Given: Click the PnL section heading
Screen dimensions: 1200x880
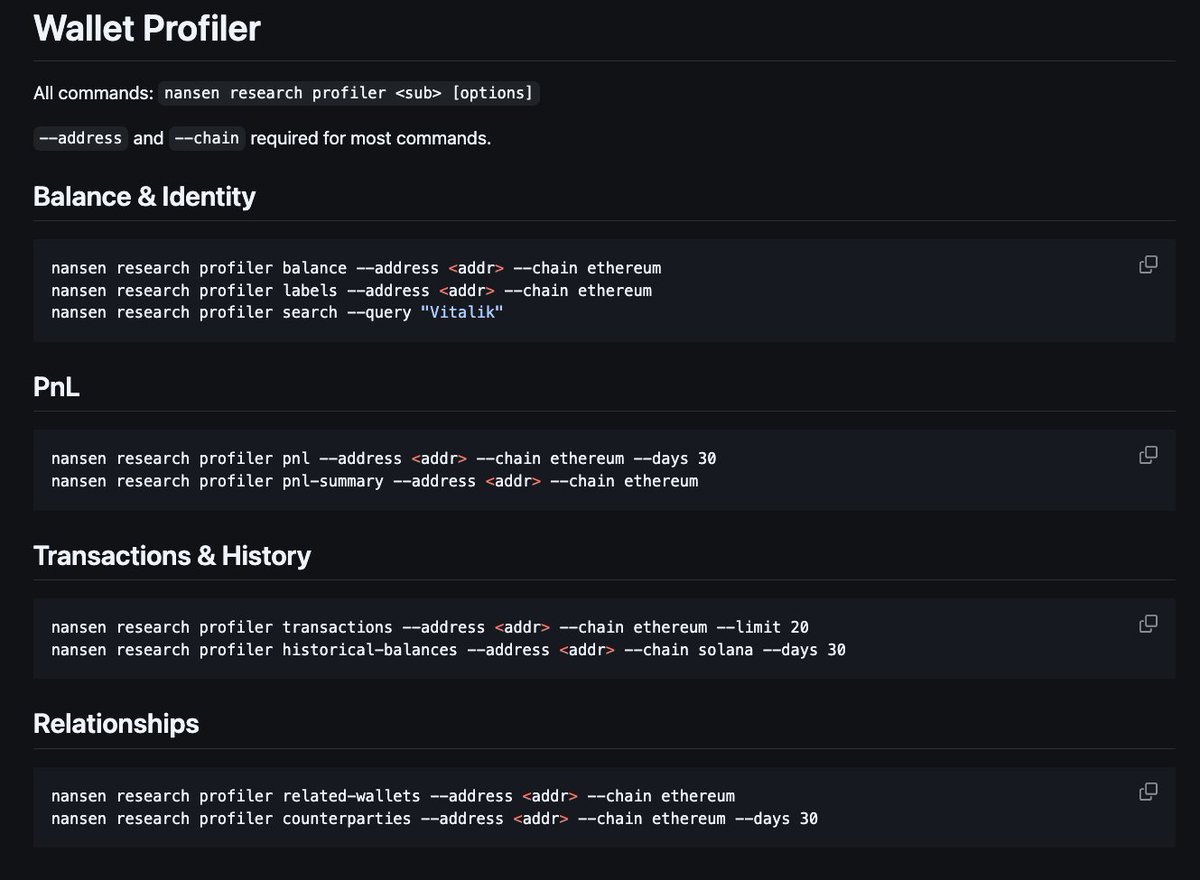Looking at the screenshot, I should click(56, 387).
